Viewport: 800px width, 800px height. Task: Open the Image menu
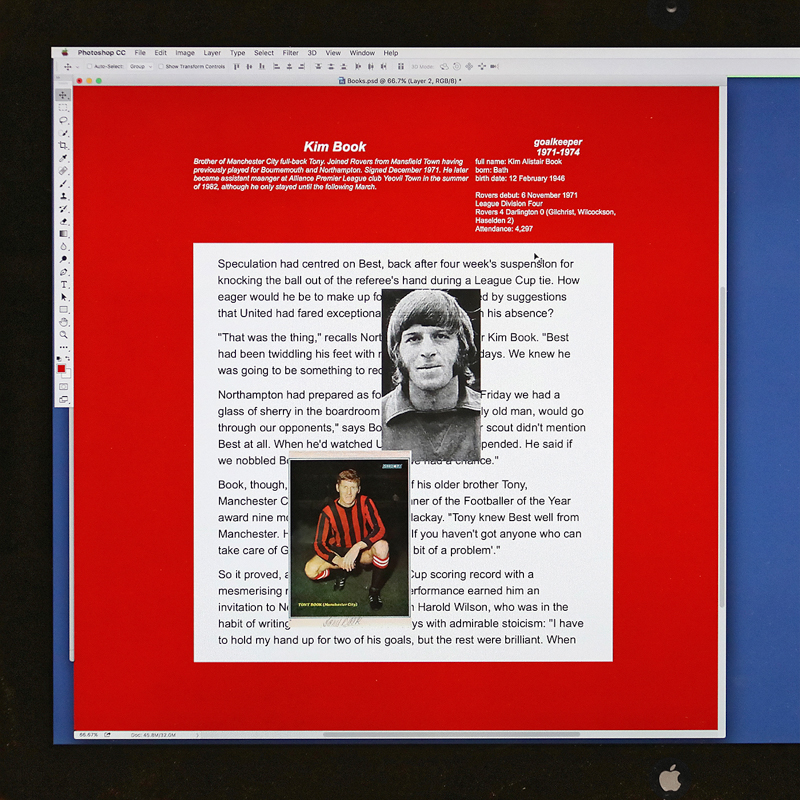coord(185,53)
